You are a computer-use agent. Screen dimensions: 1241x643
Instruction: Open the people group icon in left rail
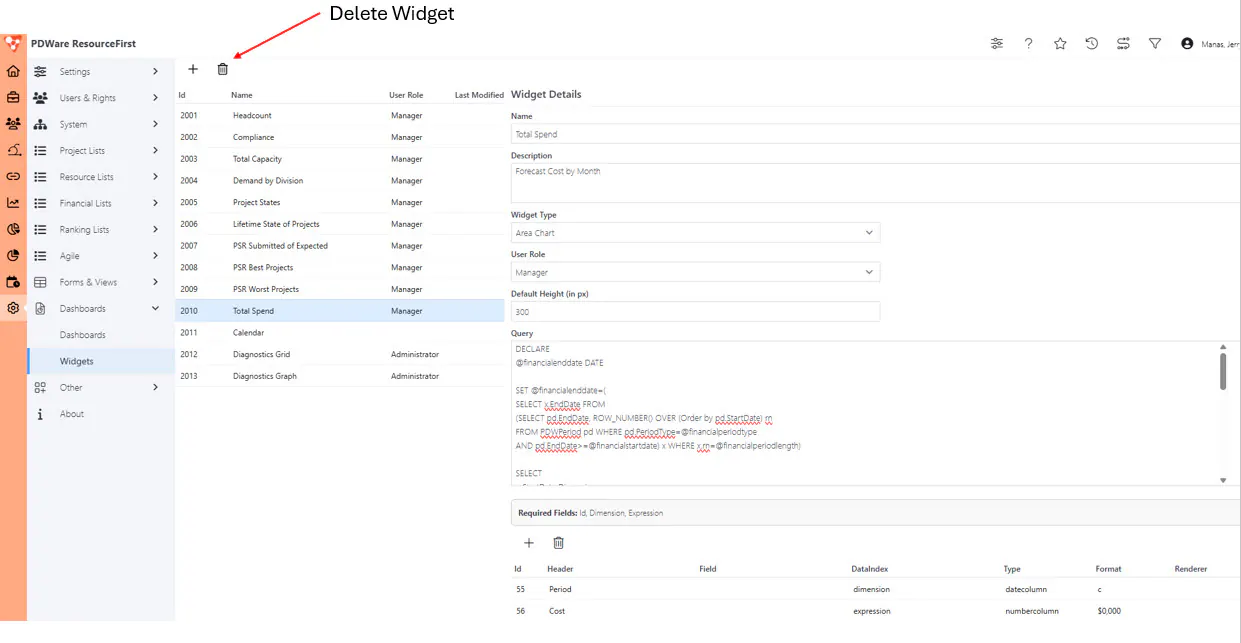[x=13, y=124]
